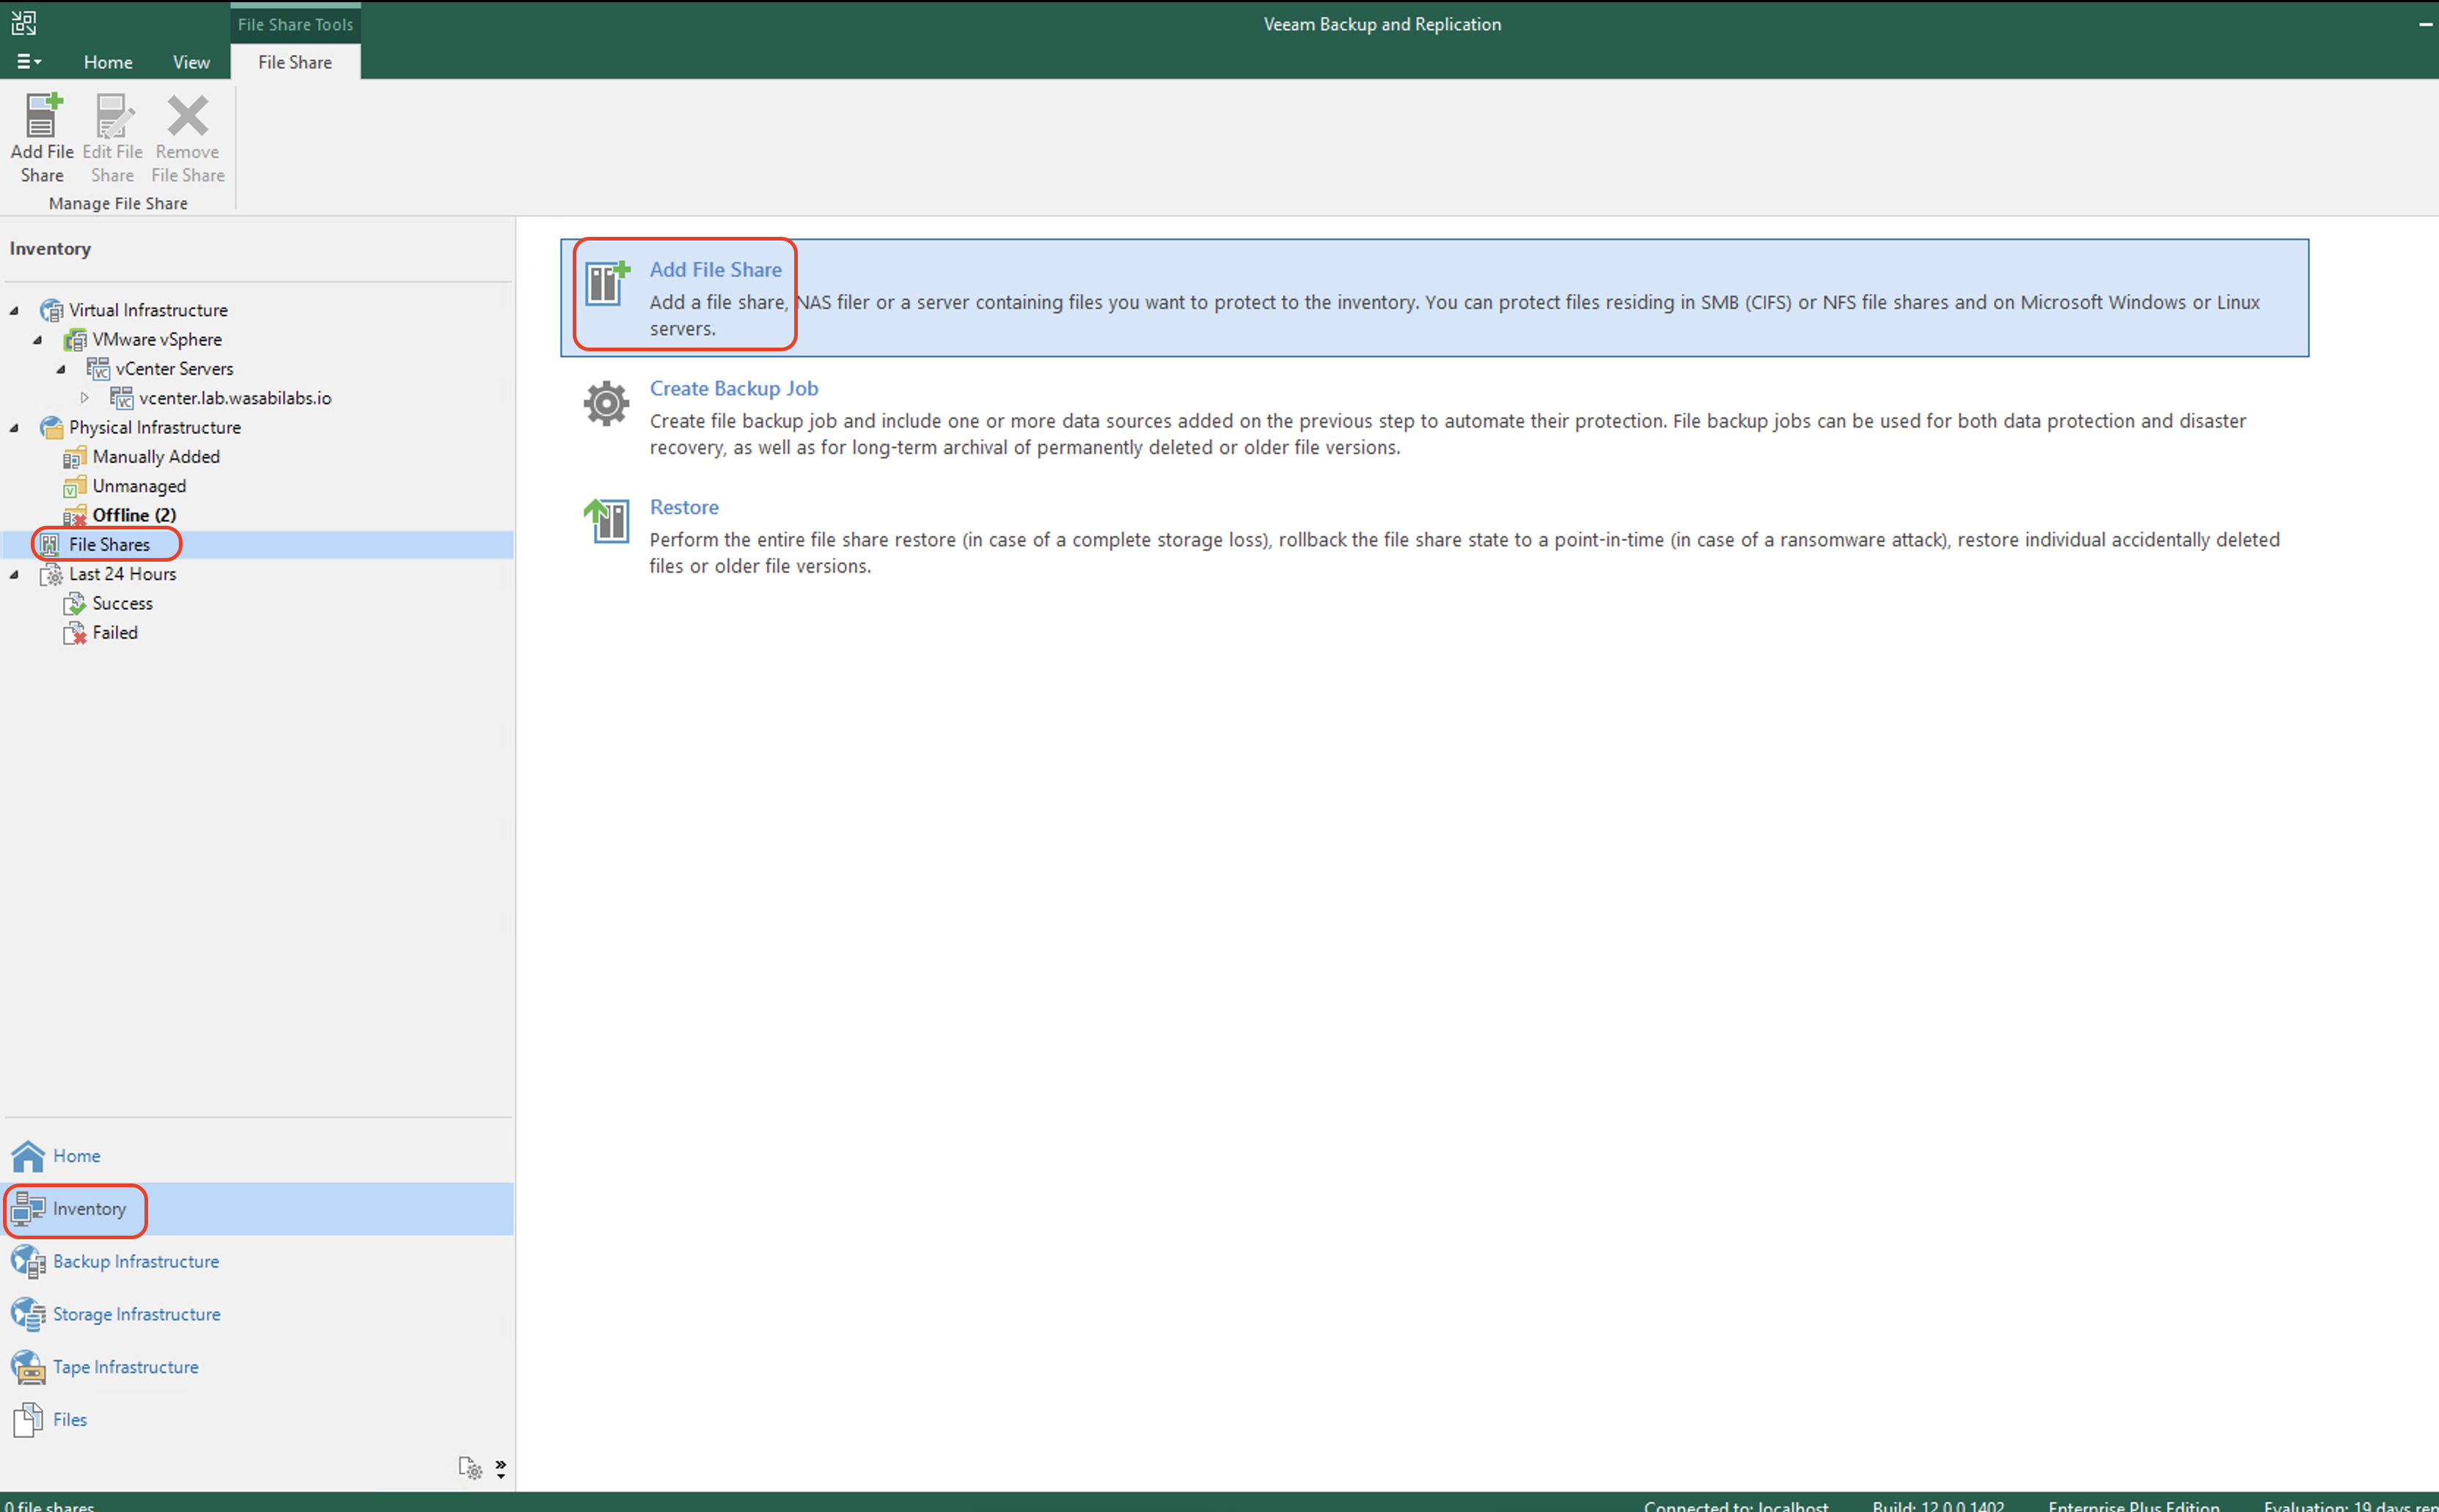
Task: Click the Success status icon
Action: click(75, 603)
